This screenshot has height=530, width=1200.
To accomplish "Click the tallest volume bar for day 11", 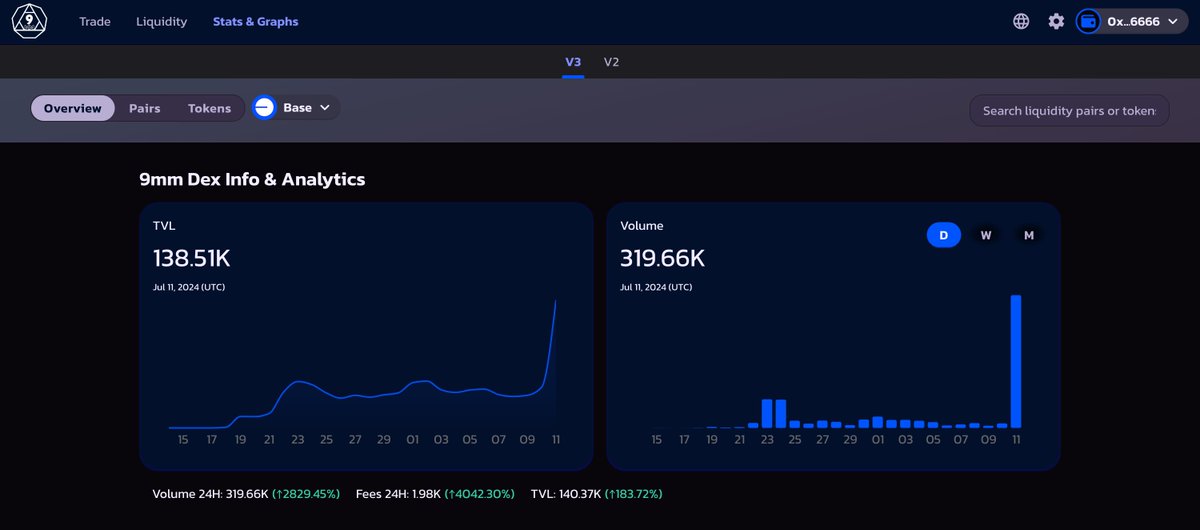I will pos(1016,361).
